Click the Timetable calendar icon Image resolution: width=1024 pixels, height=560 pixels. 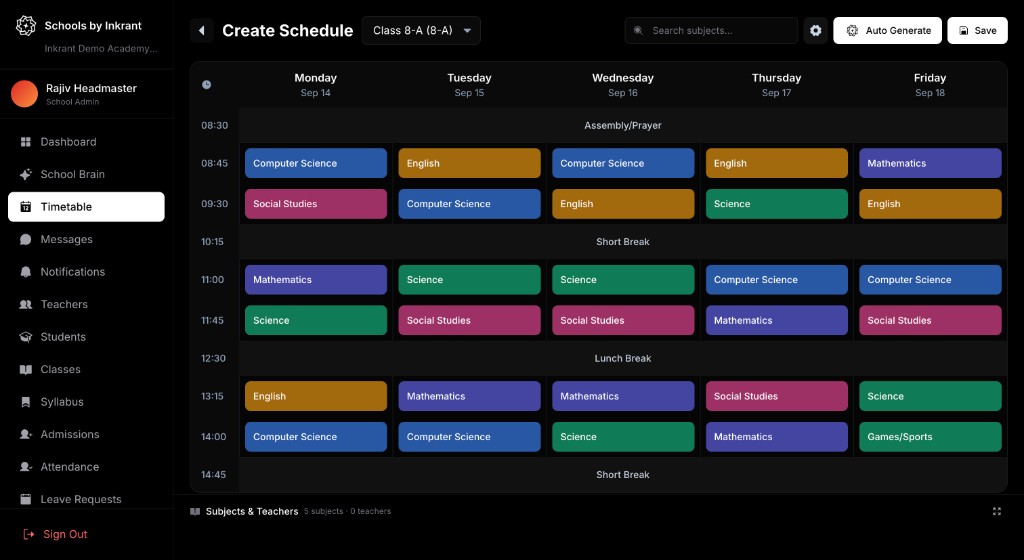pyautogui.click(x=25, y=207)
